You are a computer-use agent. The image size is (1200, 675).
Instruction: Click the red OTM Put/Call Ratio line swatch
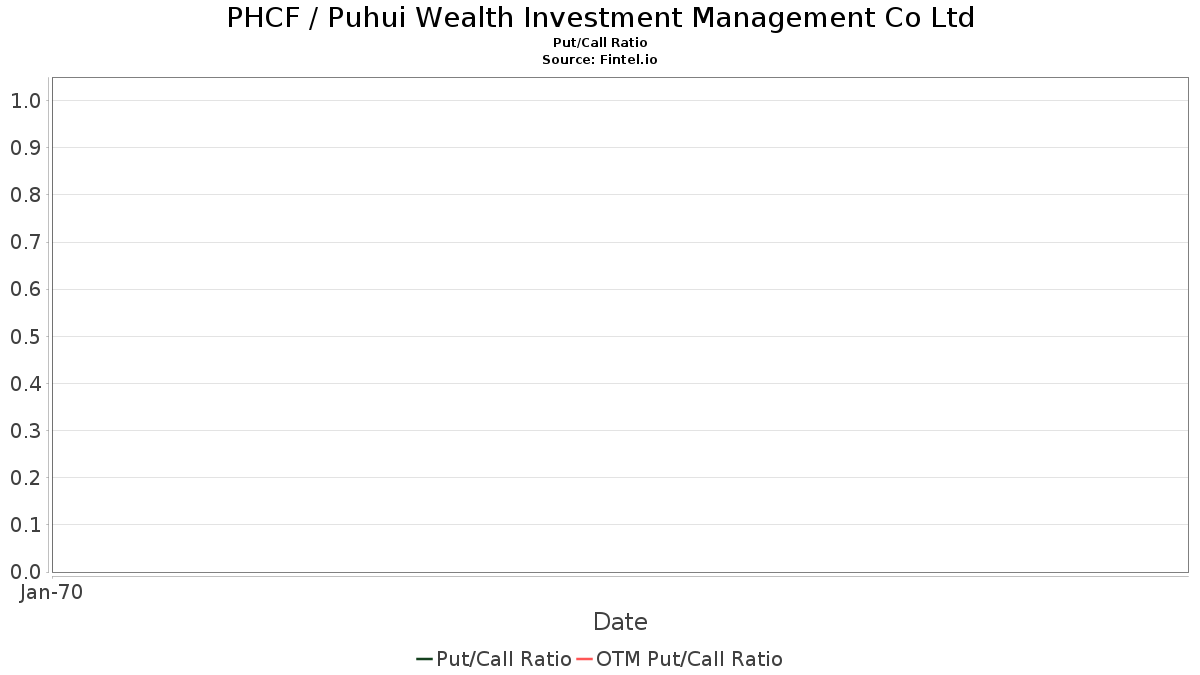point(585,659)
